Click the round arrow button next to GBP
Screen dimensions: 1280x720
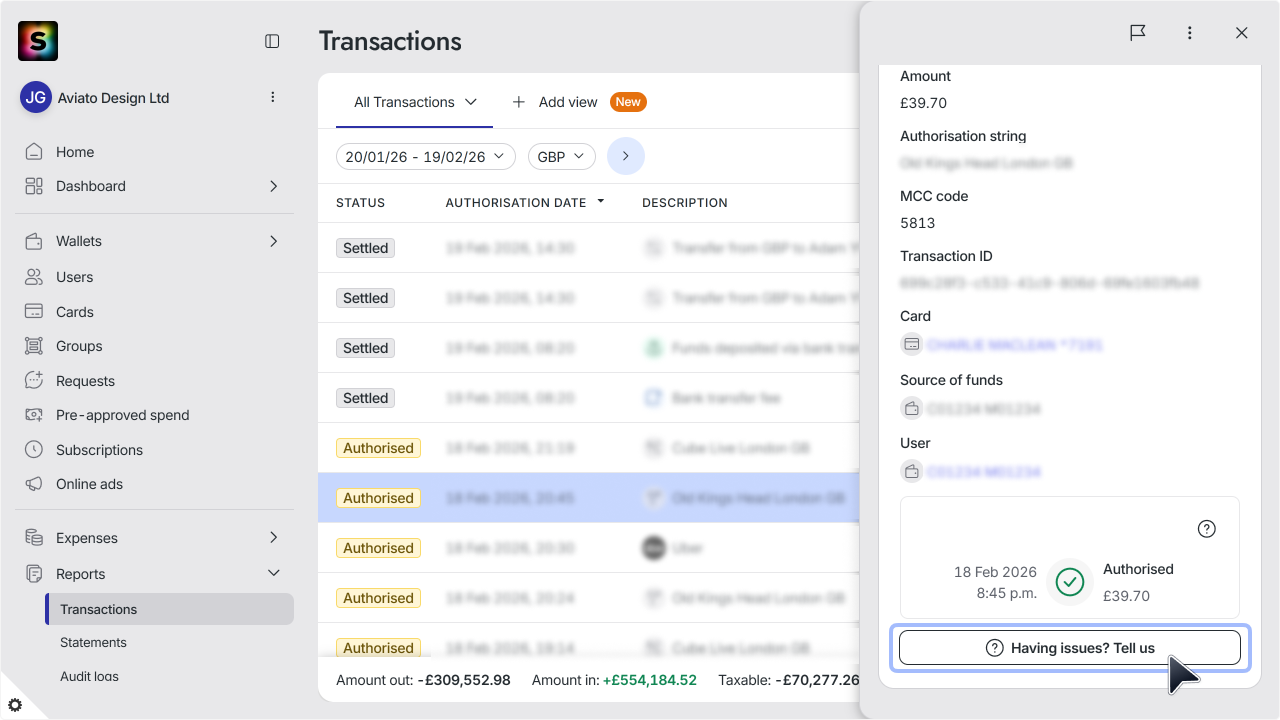pyautogui.click(x=626, y=156)
